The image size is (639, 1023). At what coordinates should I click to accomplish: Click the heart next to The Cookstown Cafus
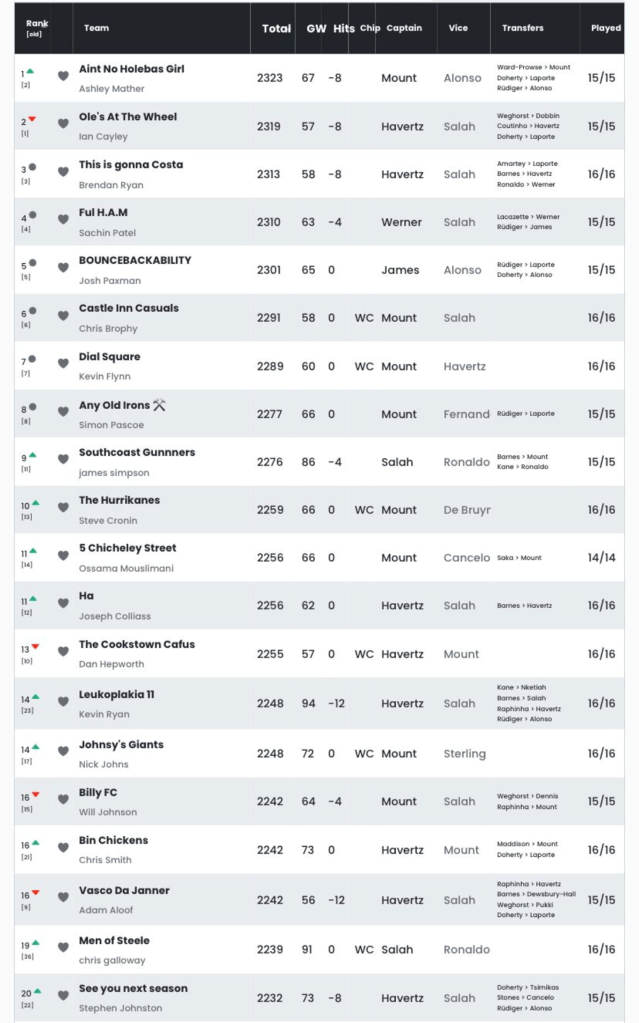63,652
